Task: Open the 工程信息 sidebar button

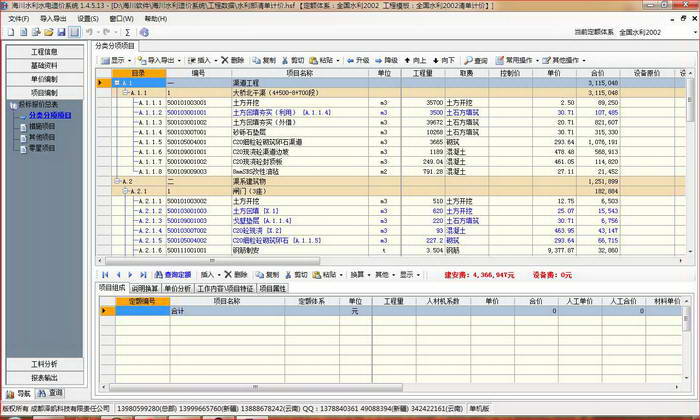Action: pos(45,52)
